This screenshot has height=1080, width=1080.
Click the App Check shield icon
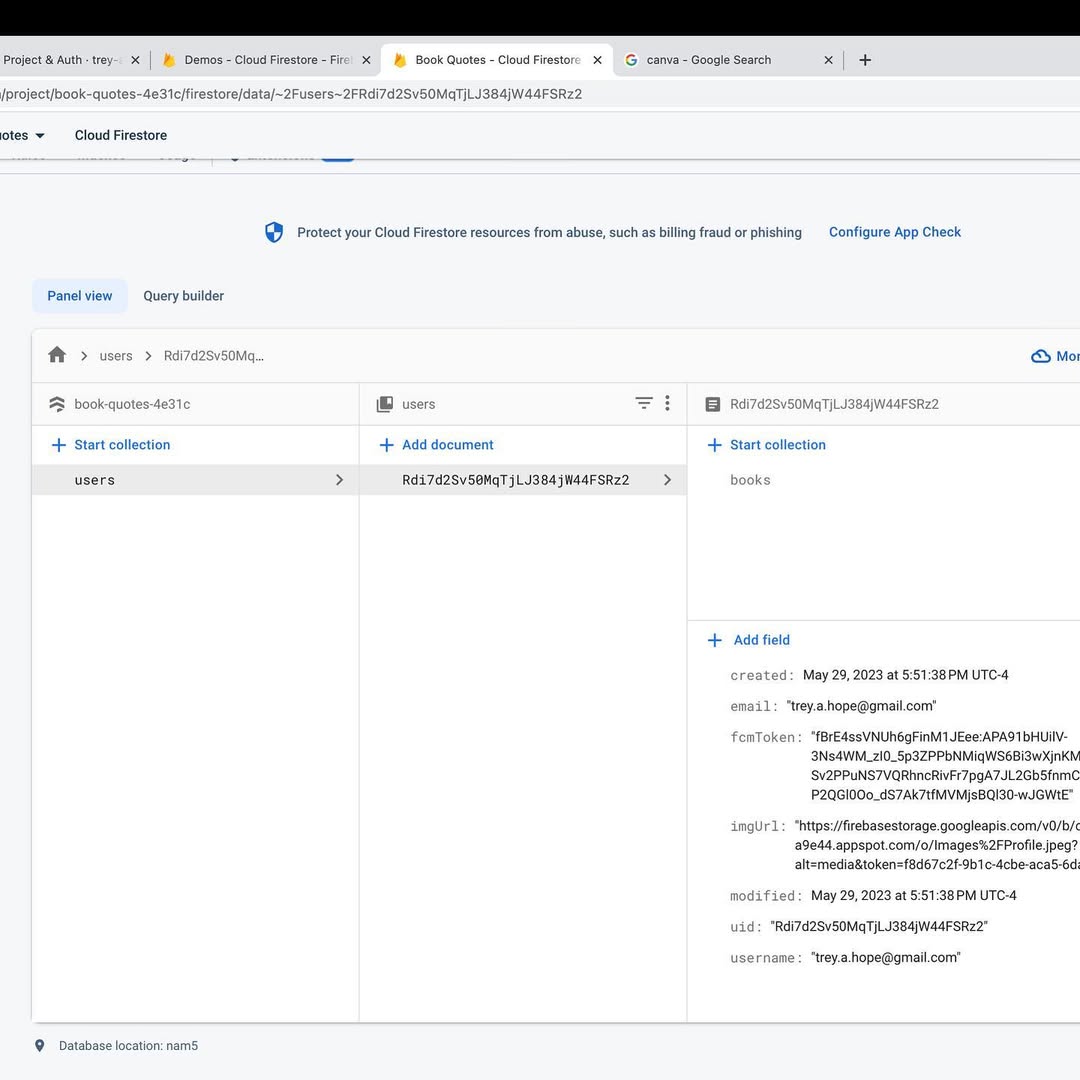pyautogui.click(x=274, y=232)
